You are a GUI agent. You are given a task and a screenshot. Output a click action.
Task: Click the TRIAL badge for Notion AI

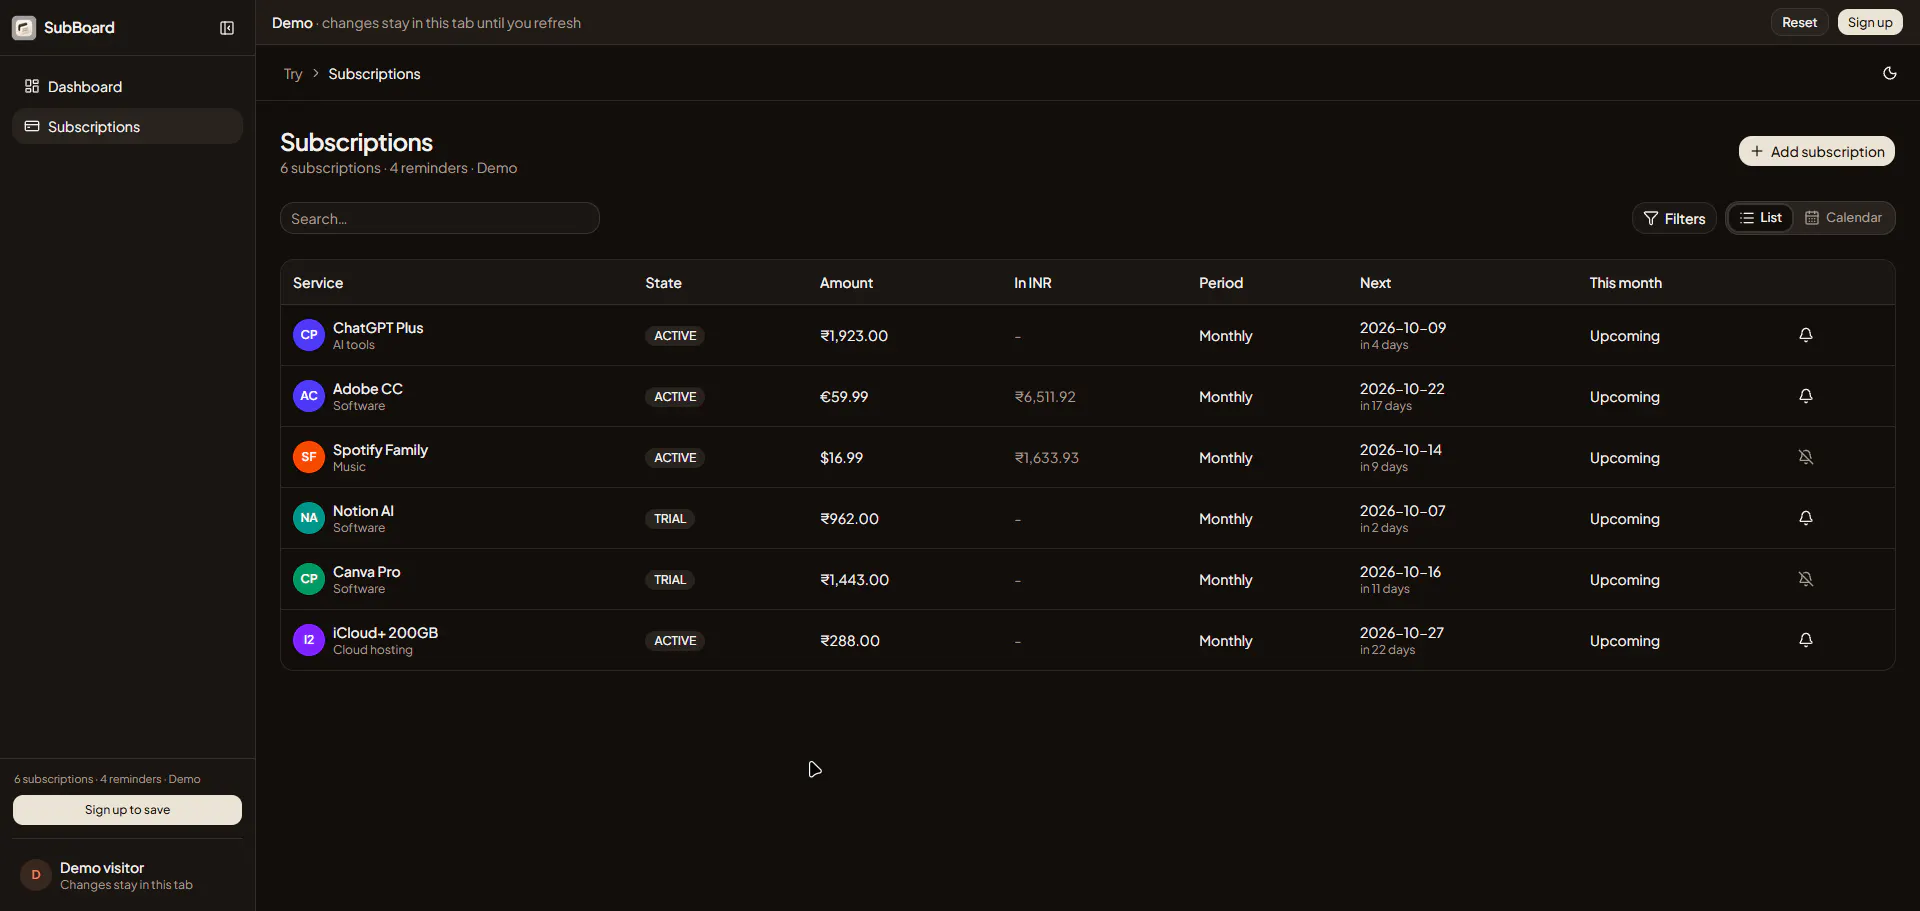point(670,519)
